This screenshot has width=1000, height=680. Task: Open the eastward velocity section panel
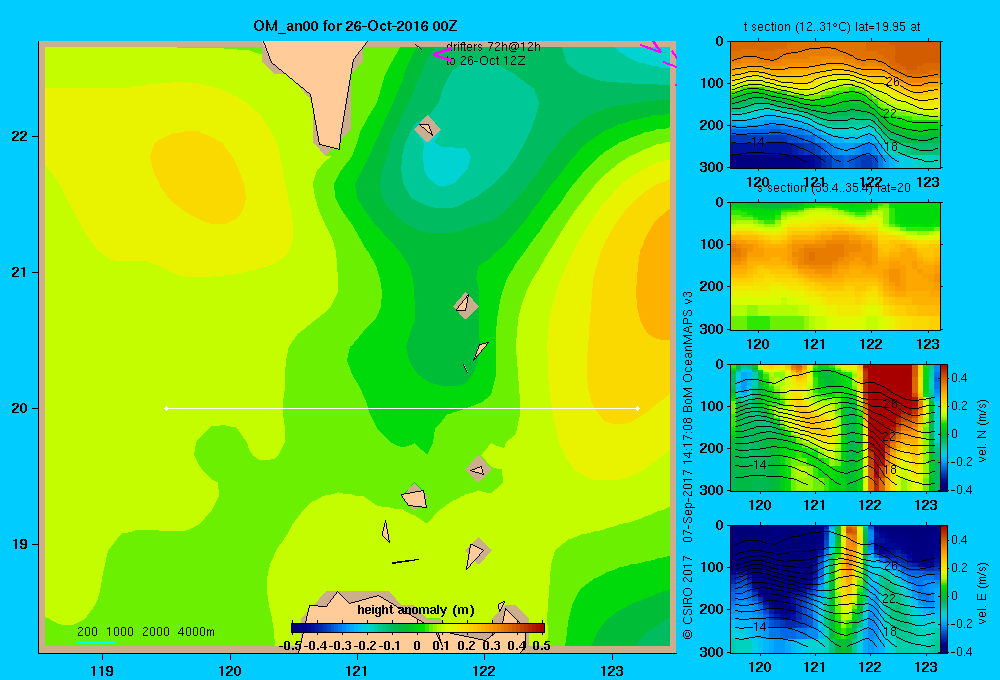835,588
